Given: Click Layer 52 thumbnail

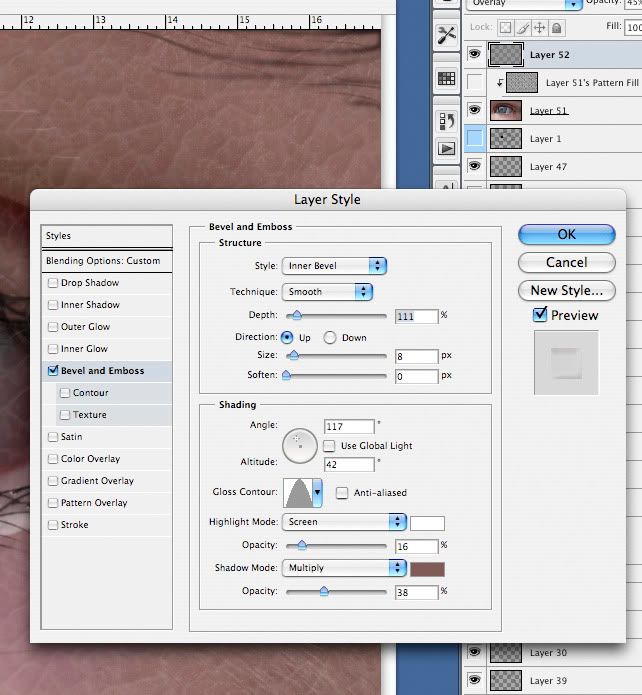Looking at the screenshot, I should click(506, 55).
